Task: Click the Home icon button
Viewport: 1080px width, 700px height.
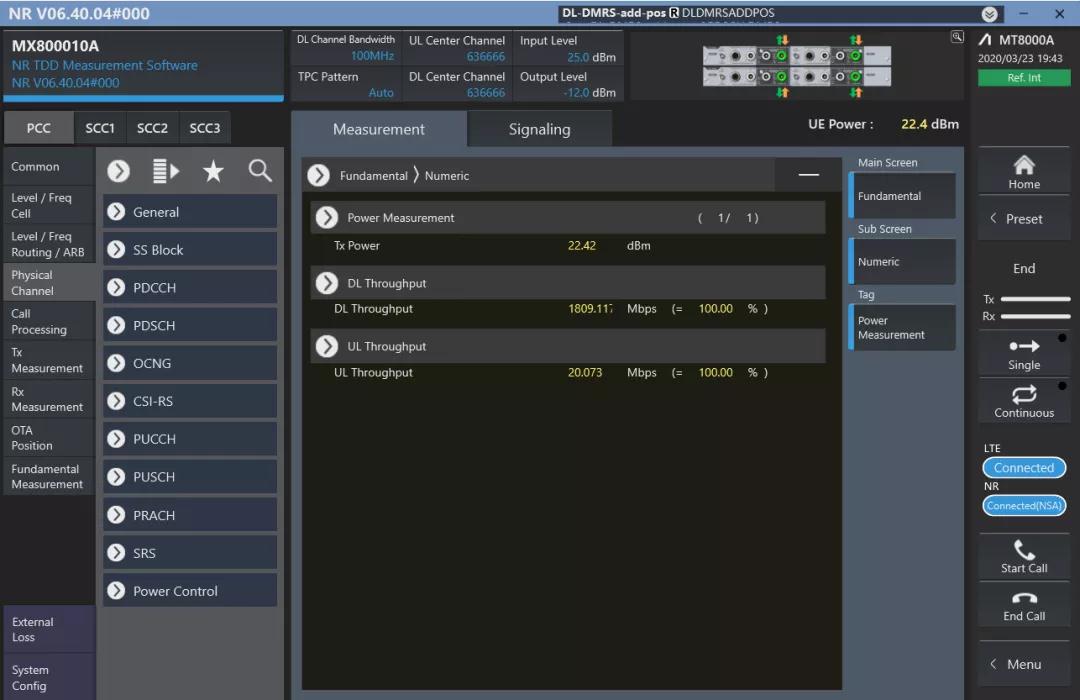Action: (1024, 171)
